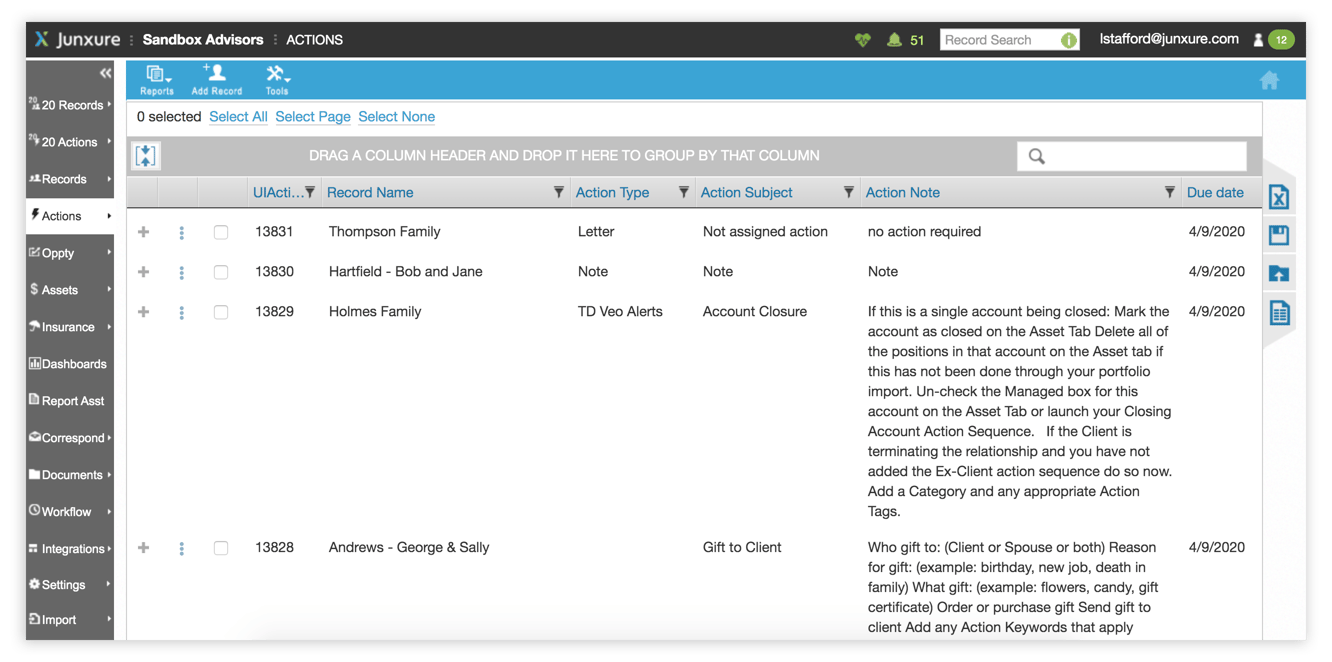This screenshot has width=1332, height=662.
Task: Open the Insurance sidebar menu
Action: 70,327
